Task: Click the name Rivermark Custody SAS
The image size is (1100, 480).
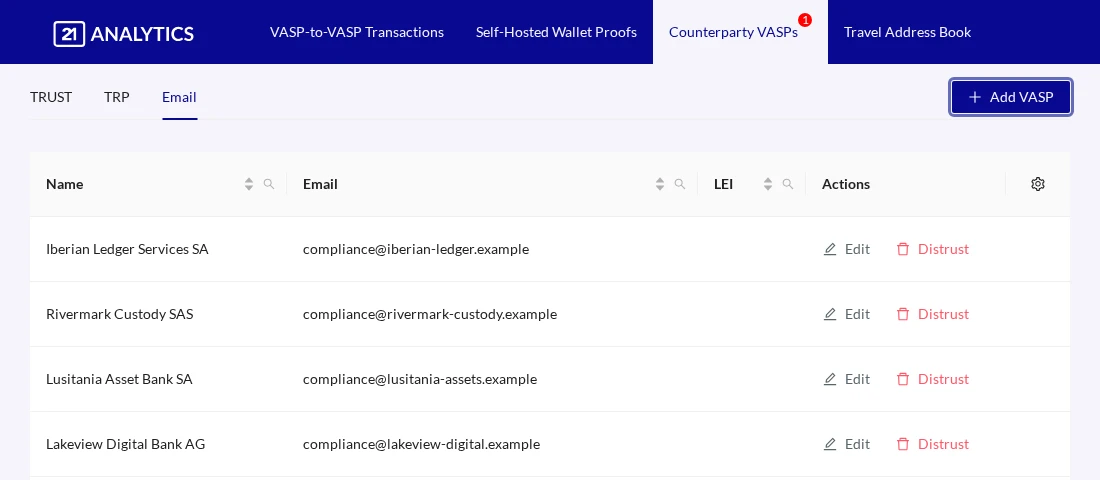Action: (x=119, y=314)
